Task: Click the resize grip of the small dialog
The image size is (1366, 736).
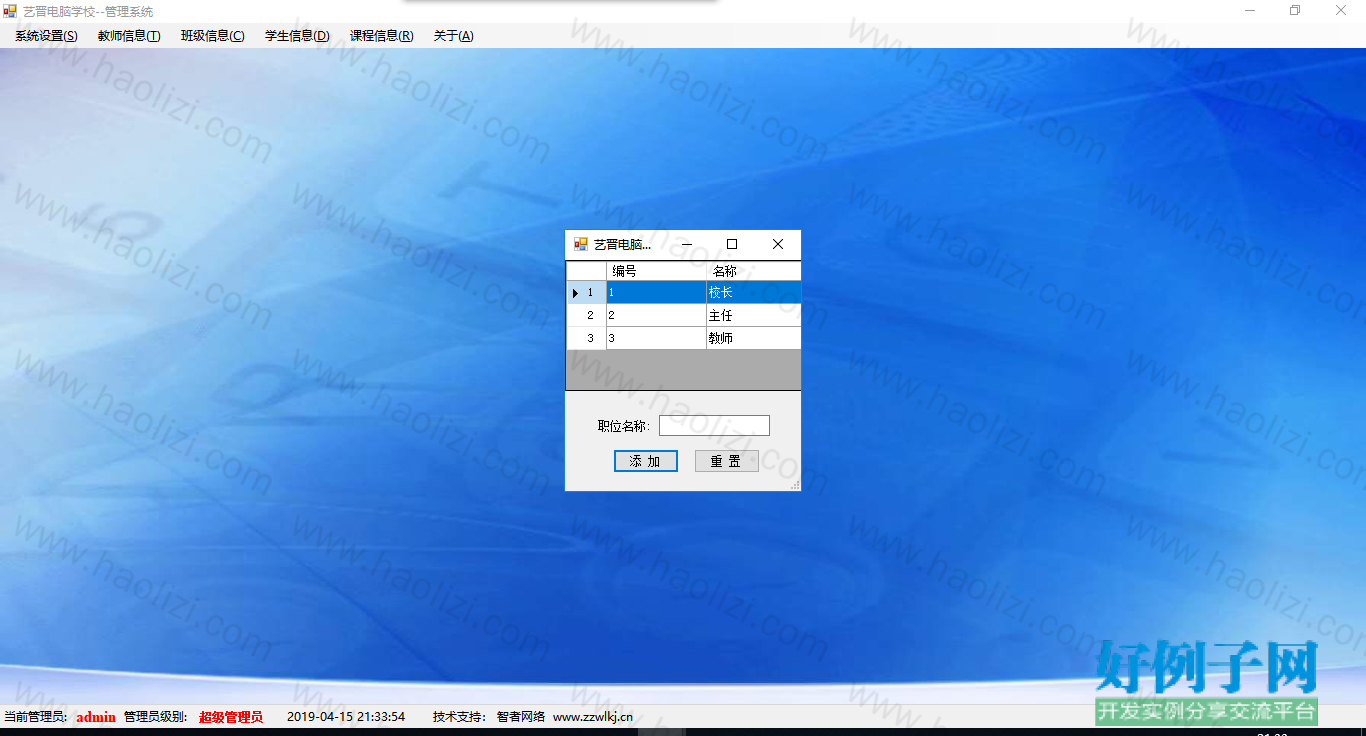Action: tap(795, 485)
